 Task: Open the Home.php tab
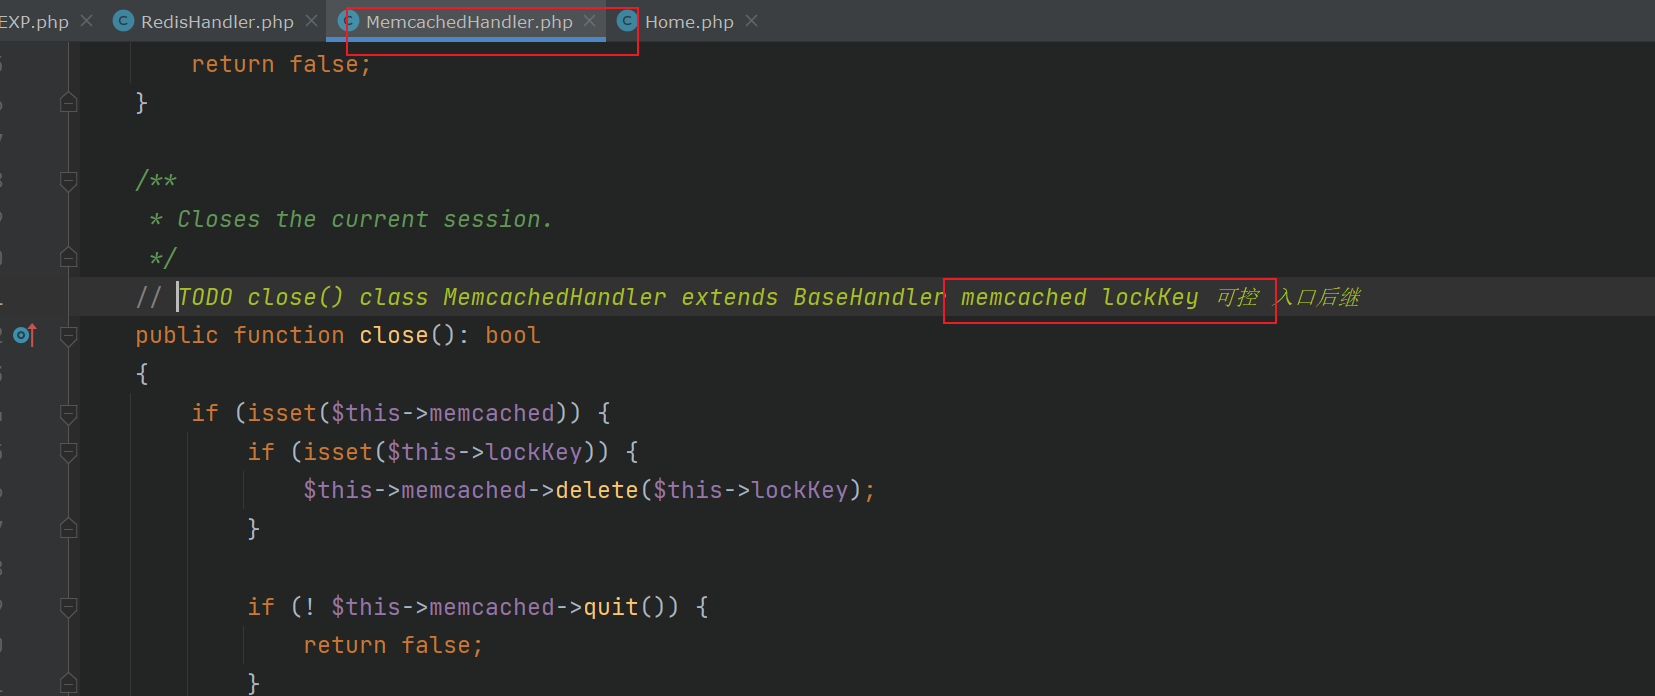point(689,21)
